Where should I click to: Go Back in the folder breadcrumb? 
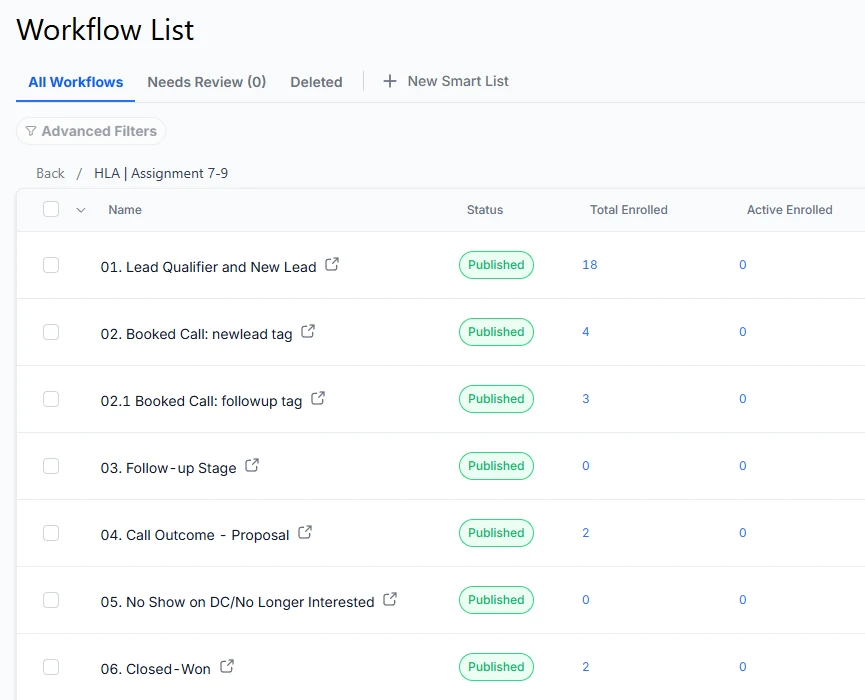tap(50, 173)
